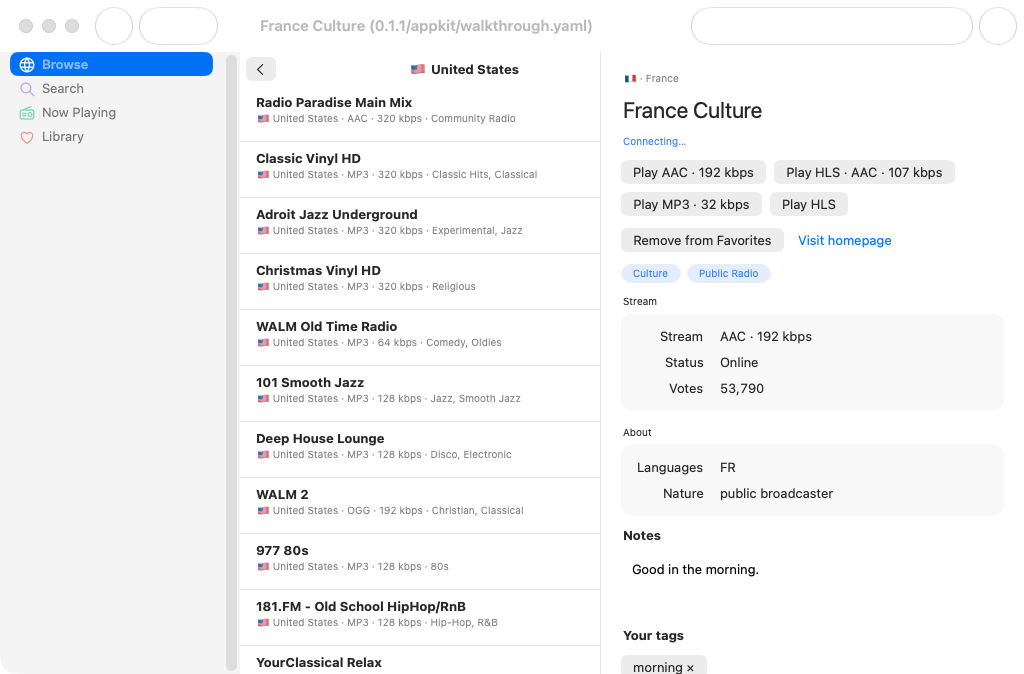Click the globe icon beside Browse
The width and height of the screenshot is (1024, 674).
[x=27, y=65]
